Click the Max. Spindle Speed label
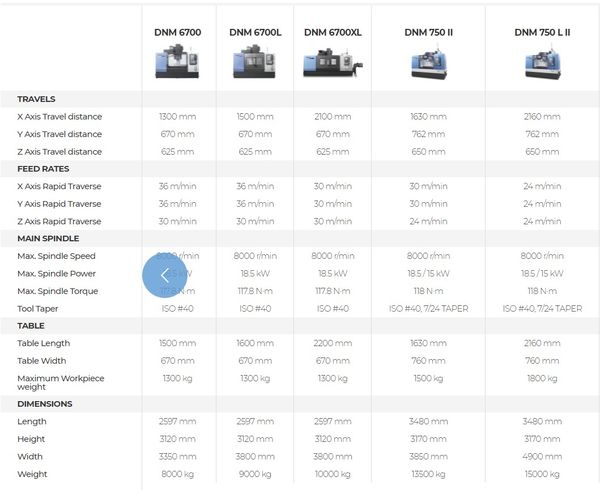Image resolution: width=600 pixels, height=490 pixels. tap(57, 256)
